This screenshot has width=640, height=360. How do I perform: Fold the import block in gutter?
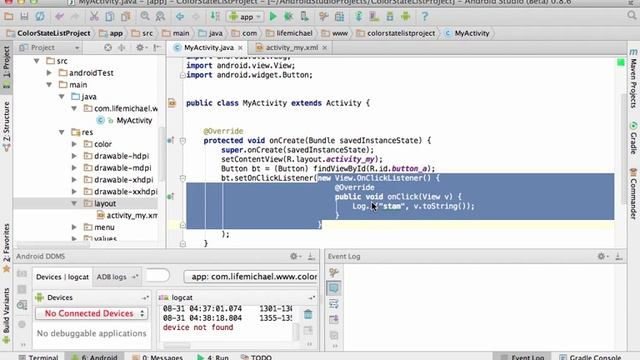[182, 75]
